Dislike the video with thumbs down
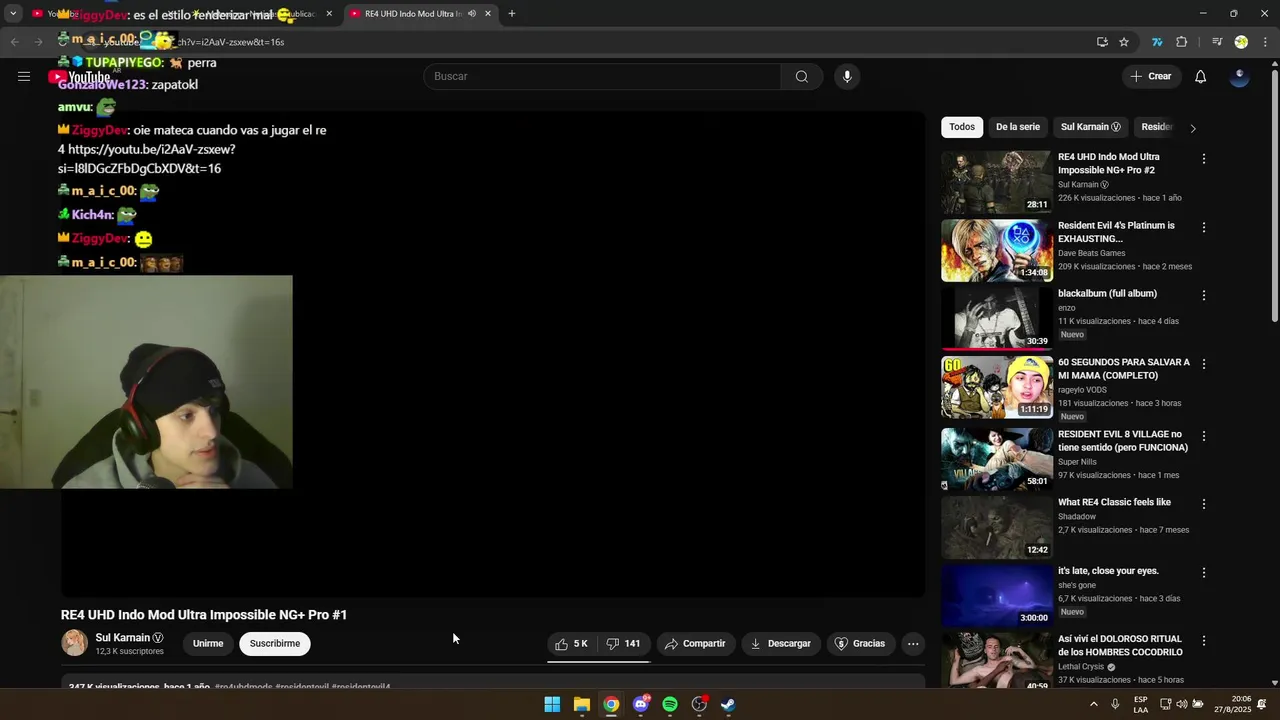This screenshot has width=1280, height=720. pos(624,644)
